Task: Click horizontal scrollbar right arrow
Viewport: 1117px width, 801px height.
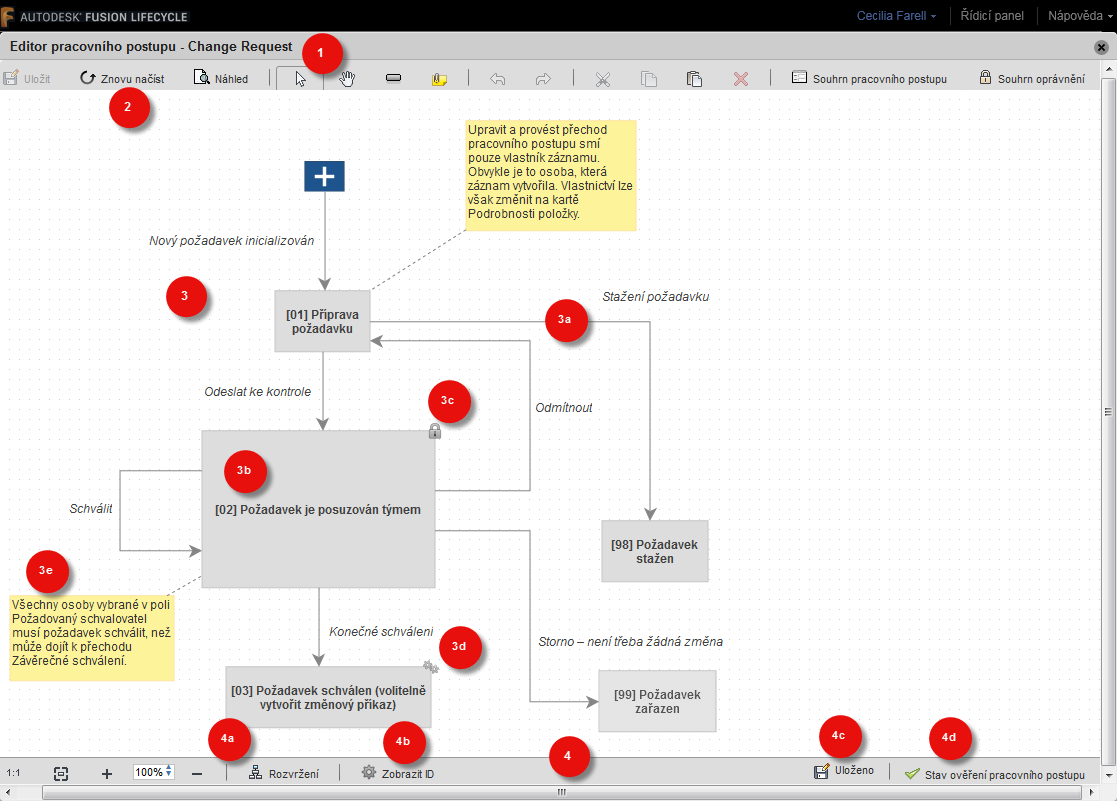Action: coord(1091,792)
